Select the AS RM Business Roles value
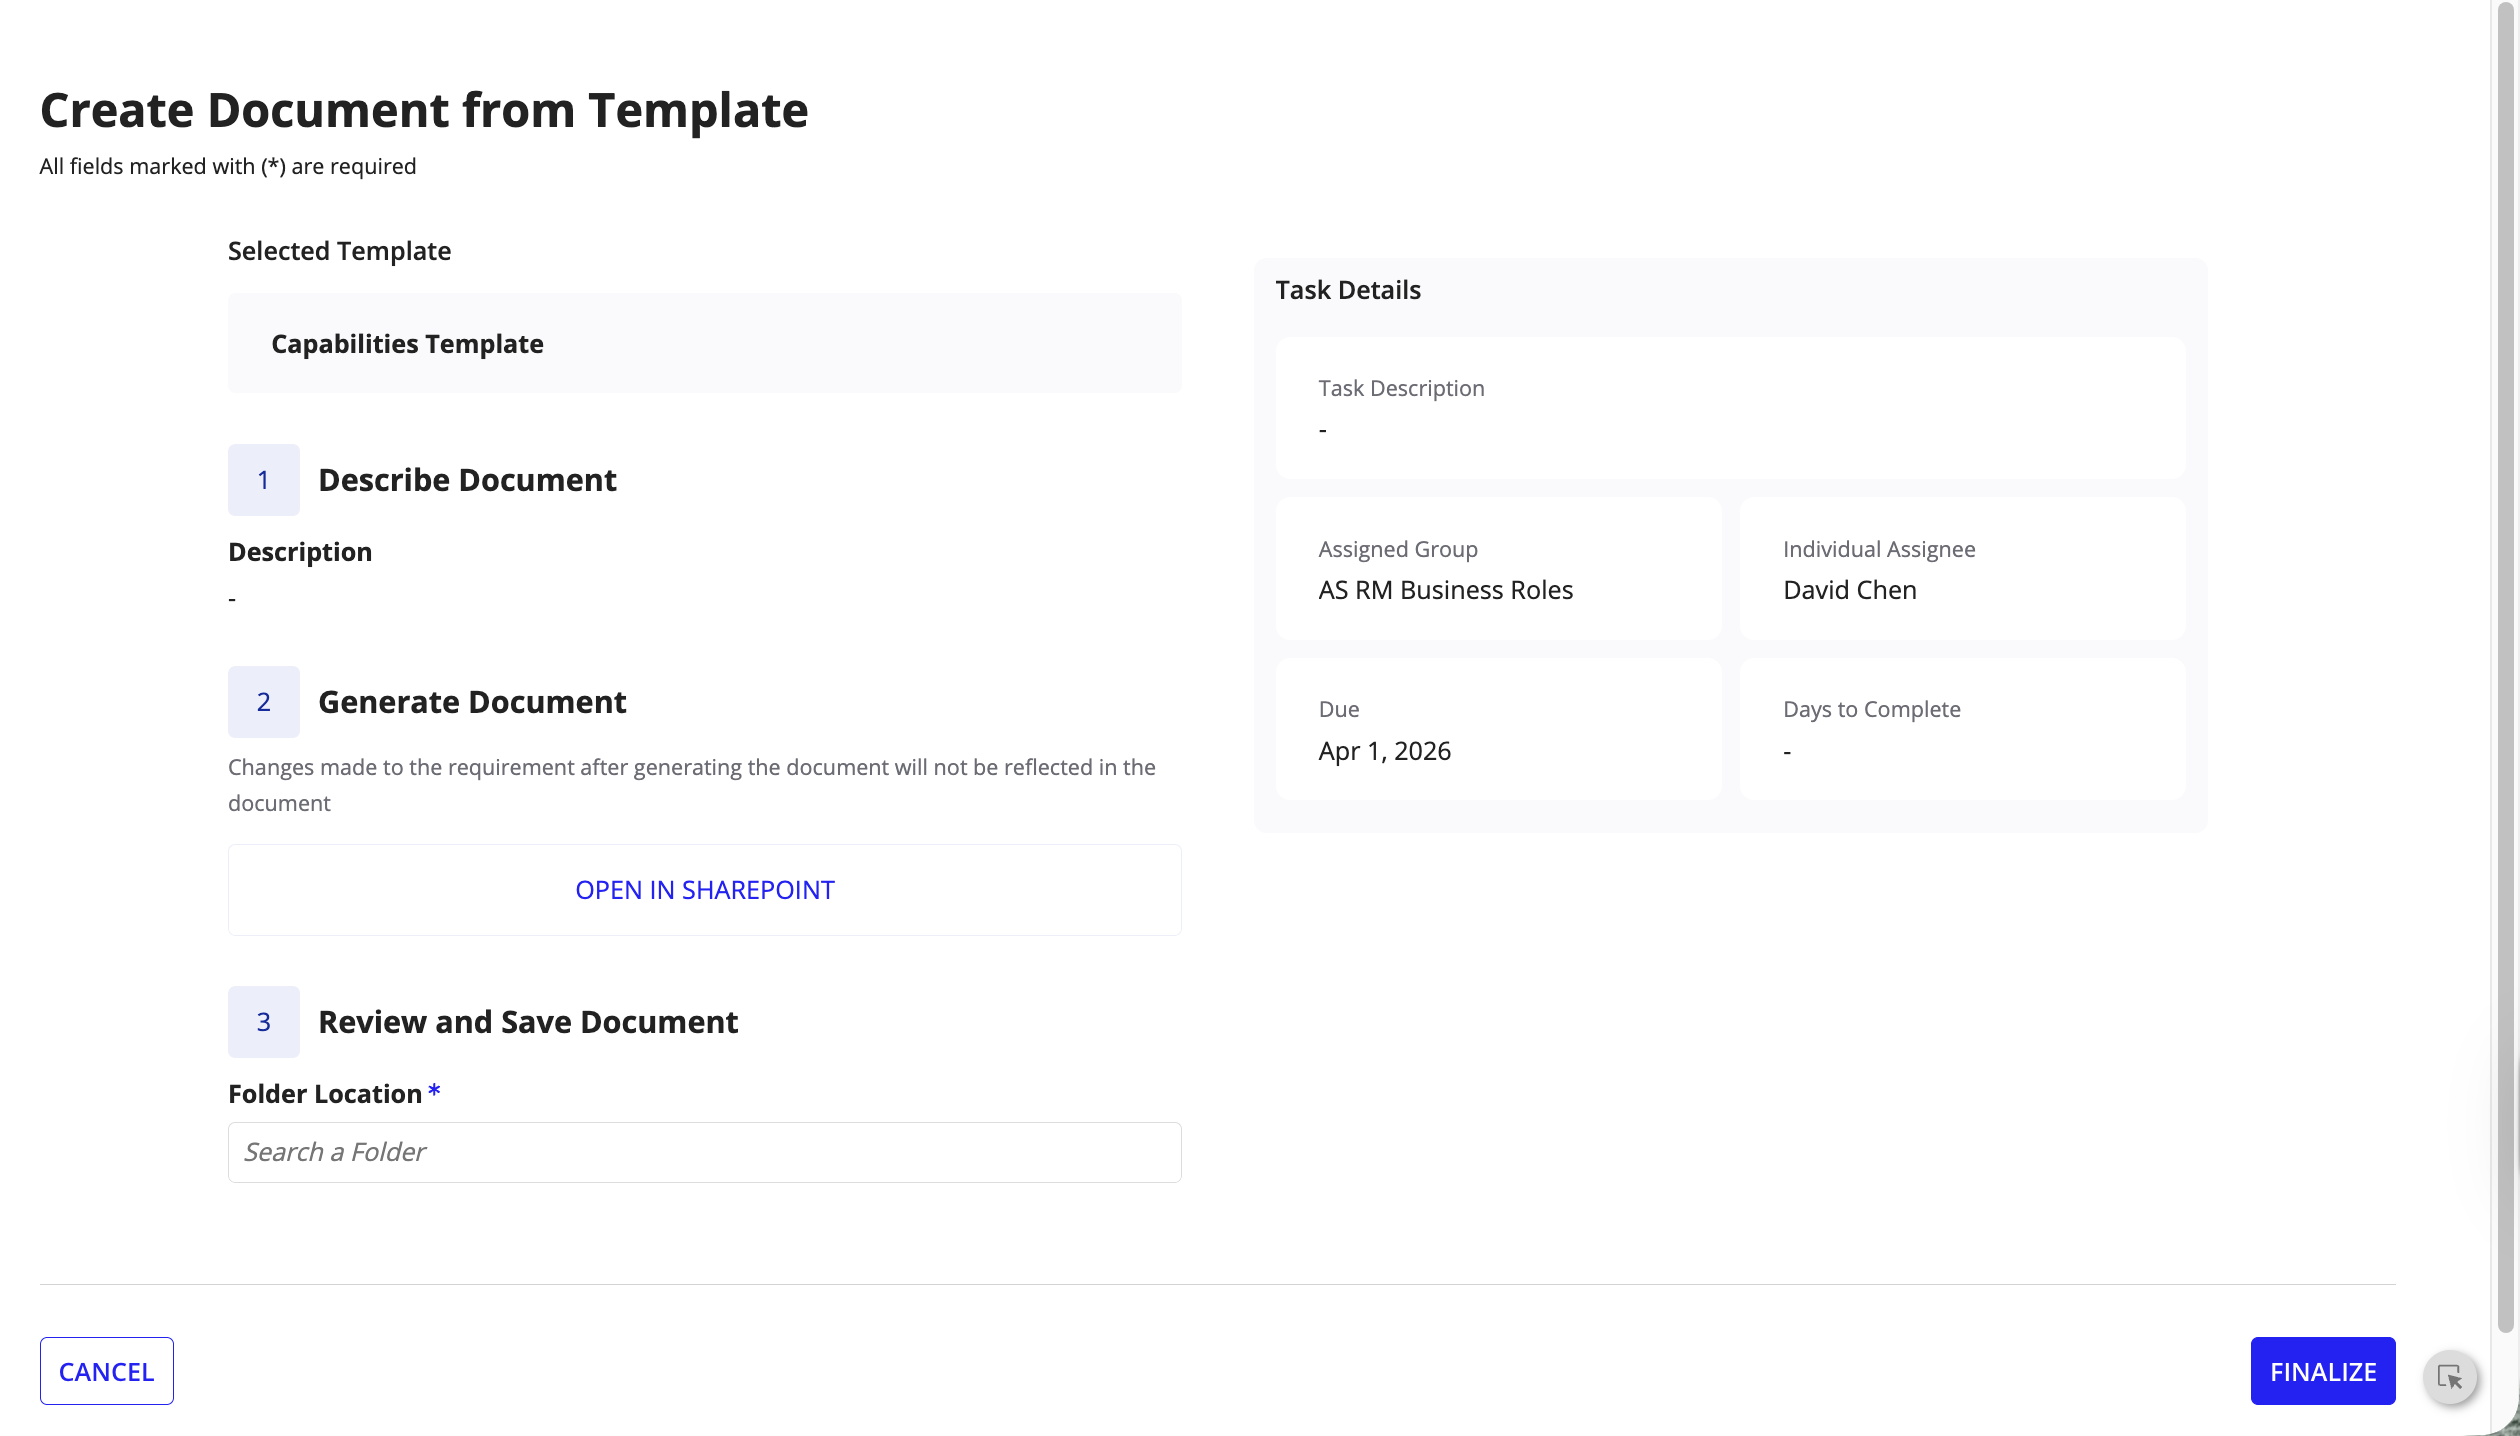 (x=1445, y=590)
